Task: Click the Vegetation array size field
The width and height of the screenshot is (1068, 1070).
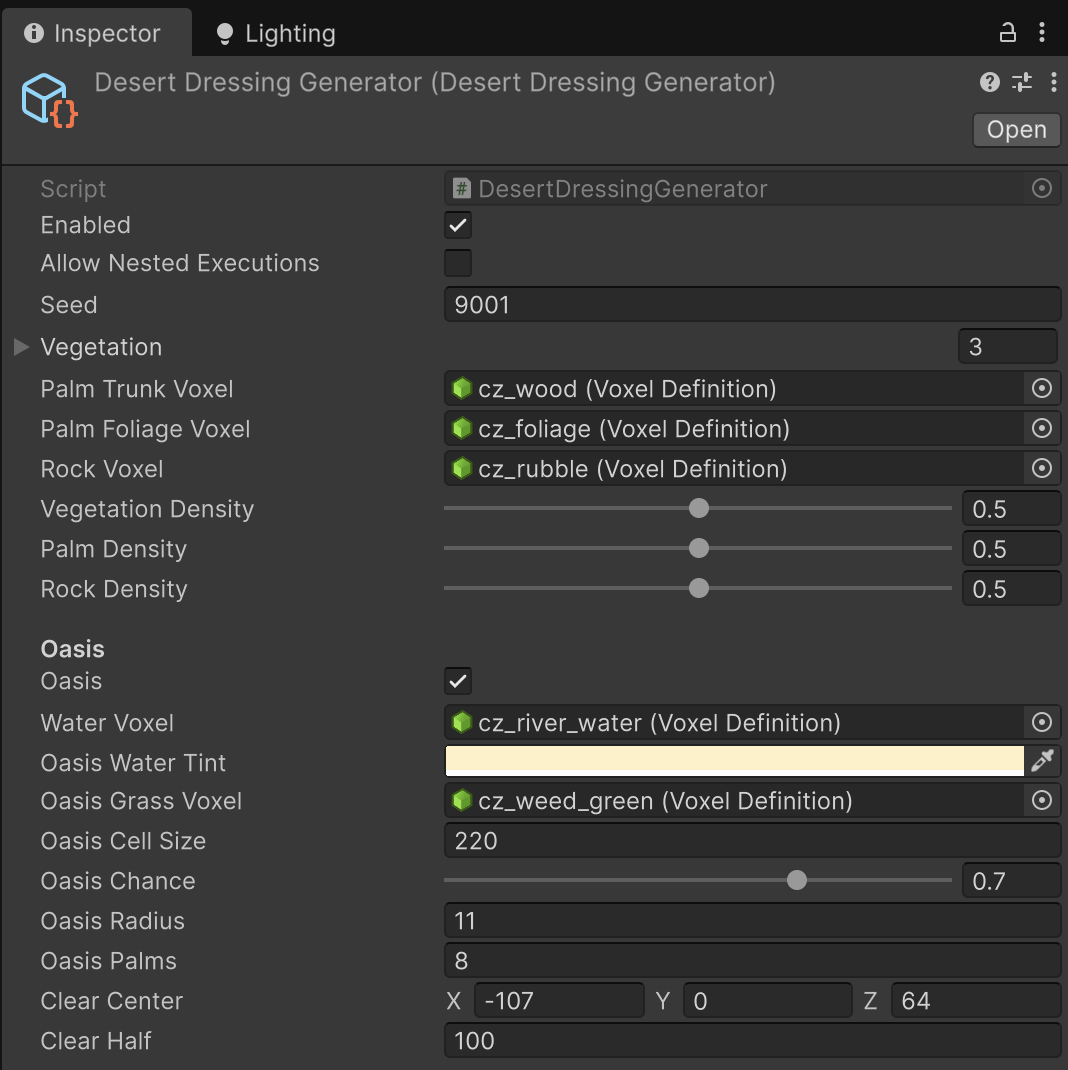Action: tap(1008, 347)
